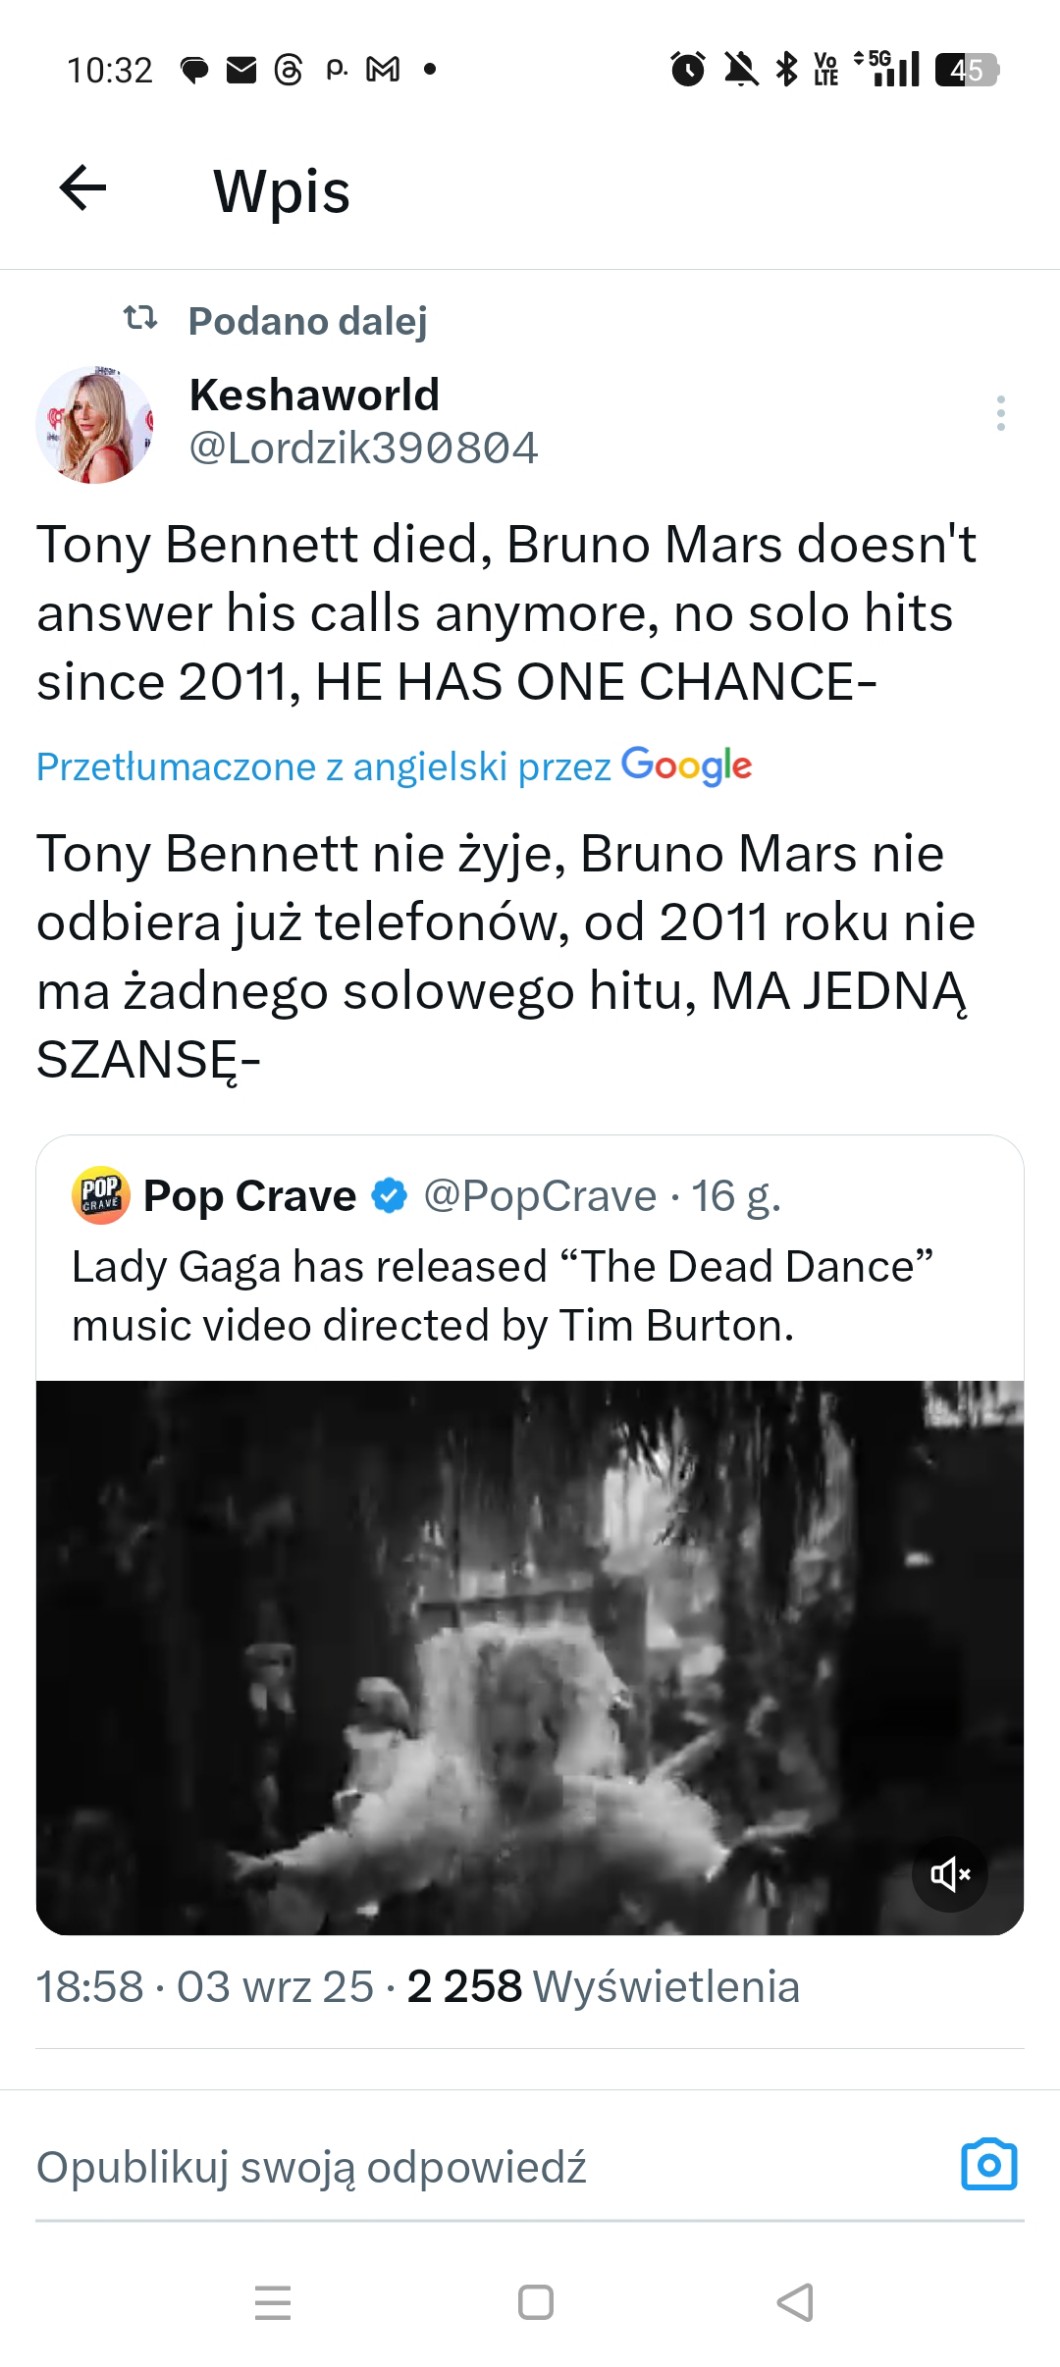Tap the Threads notification icon in status bar

(x=288, y=69)
